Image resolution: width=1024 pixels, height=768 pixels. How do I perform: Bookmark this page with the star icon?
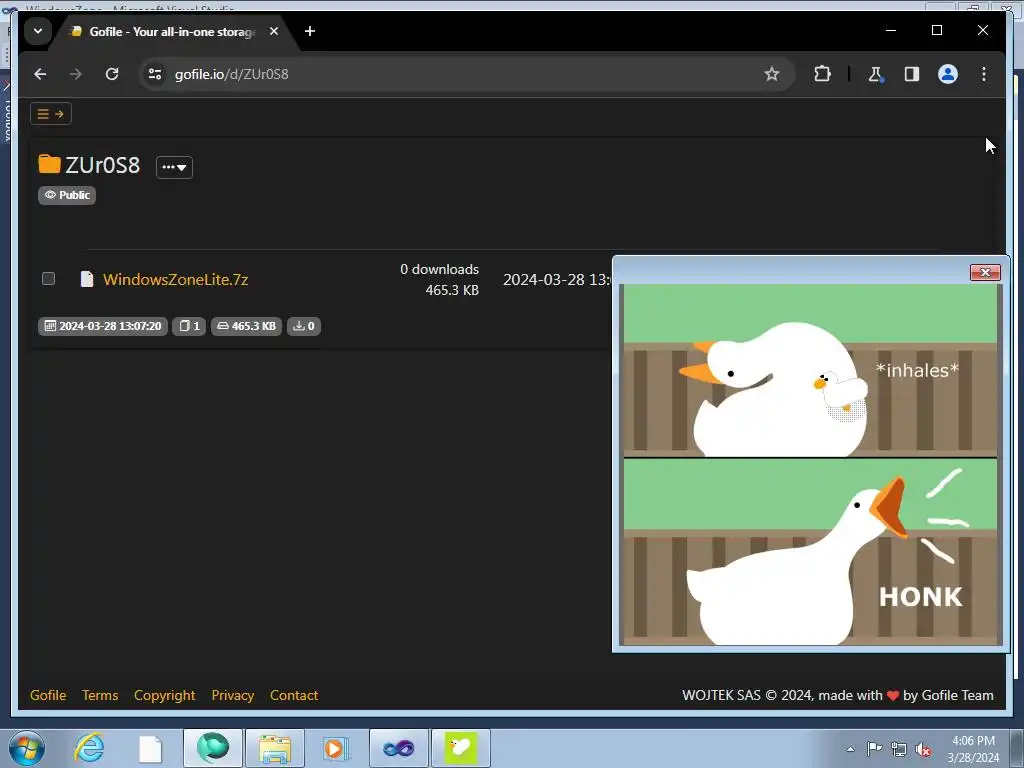tap(772, 74)
